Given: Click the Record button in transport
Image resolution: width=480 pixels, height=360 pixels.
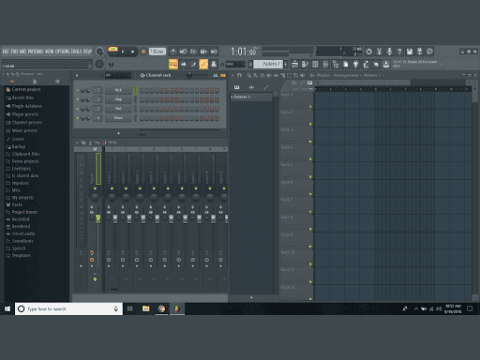Looking at the screenshot, I should 143,51.
